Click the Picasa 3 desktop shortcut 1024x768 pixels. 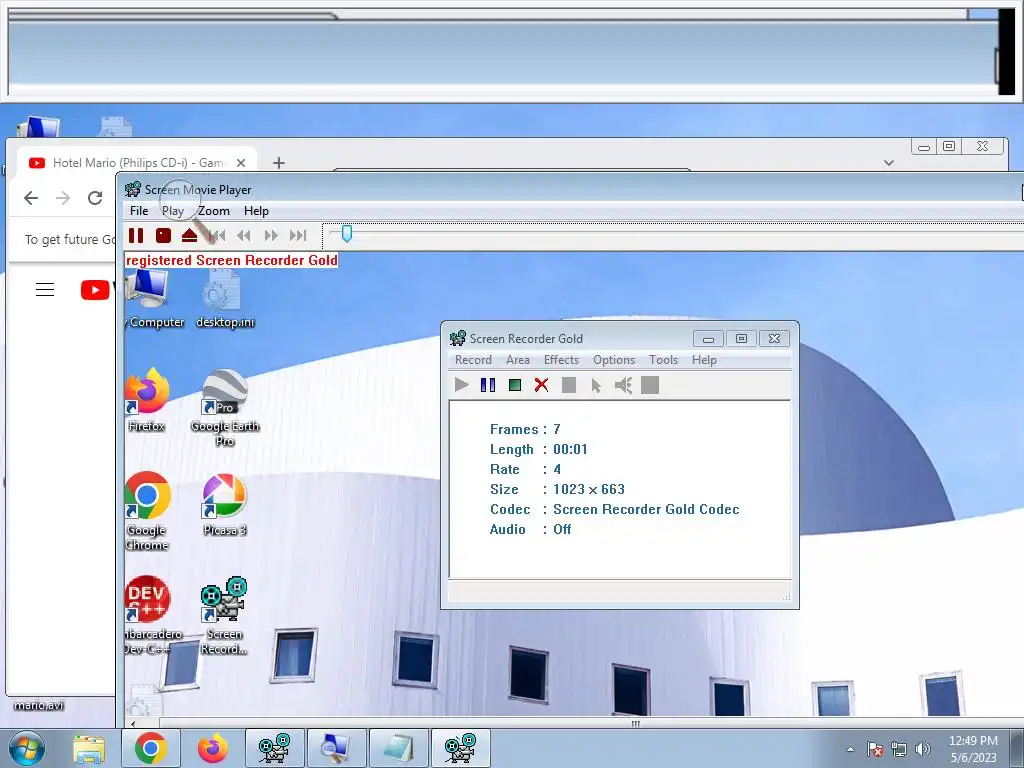tap(225, 505)
